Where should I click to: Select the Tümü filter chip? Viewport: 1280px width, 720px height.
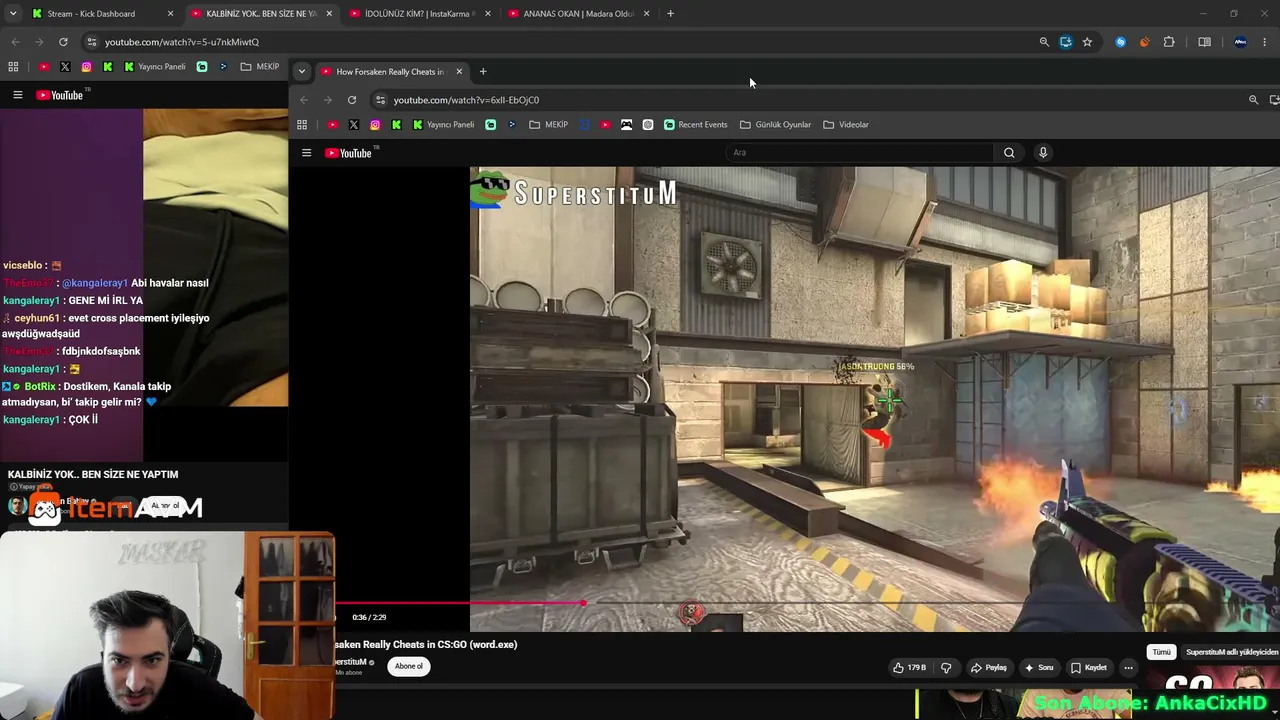[1161, 652]
